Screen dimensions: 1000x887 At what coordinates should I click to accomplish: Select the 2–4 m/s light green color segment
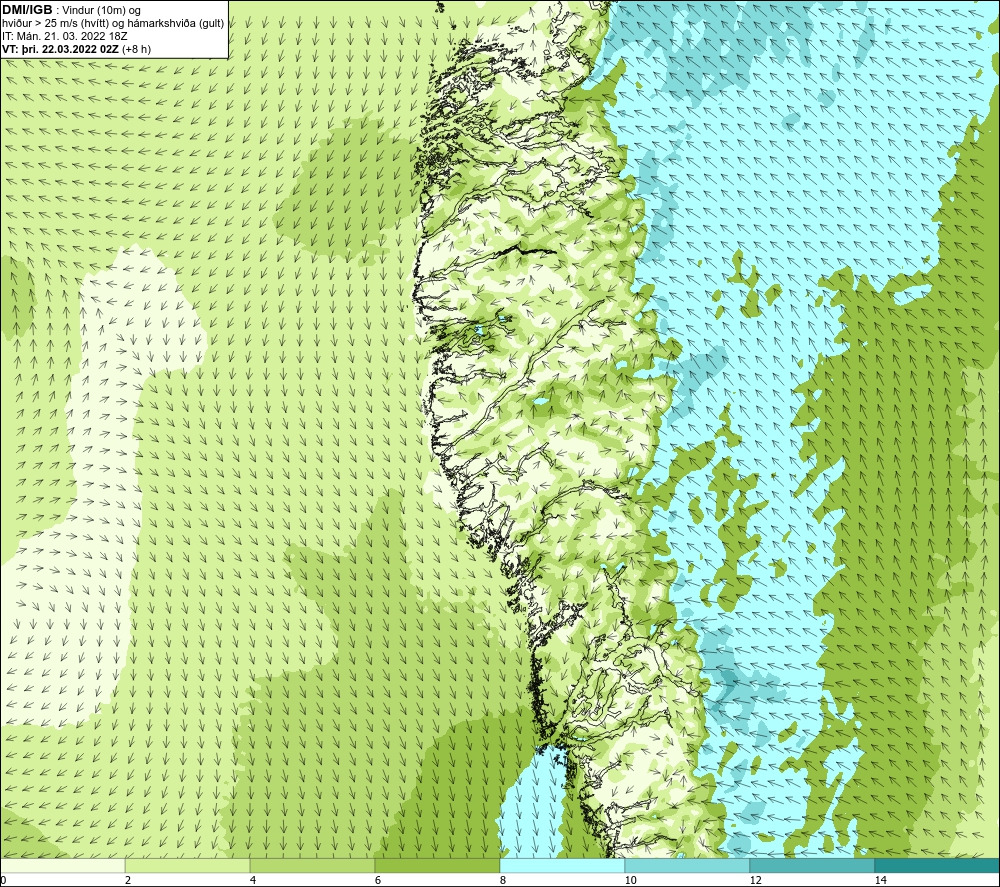tap(188, 865)
